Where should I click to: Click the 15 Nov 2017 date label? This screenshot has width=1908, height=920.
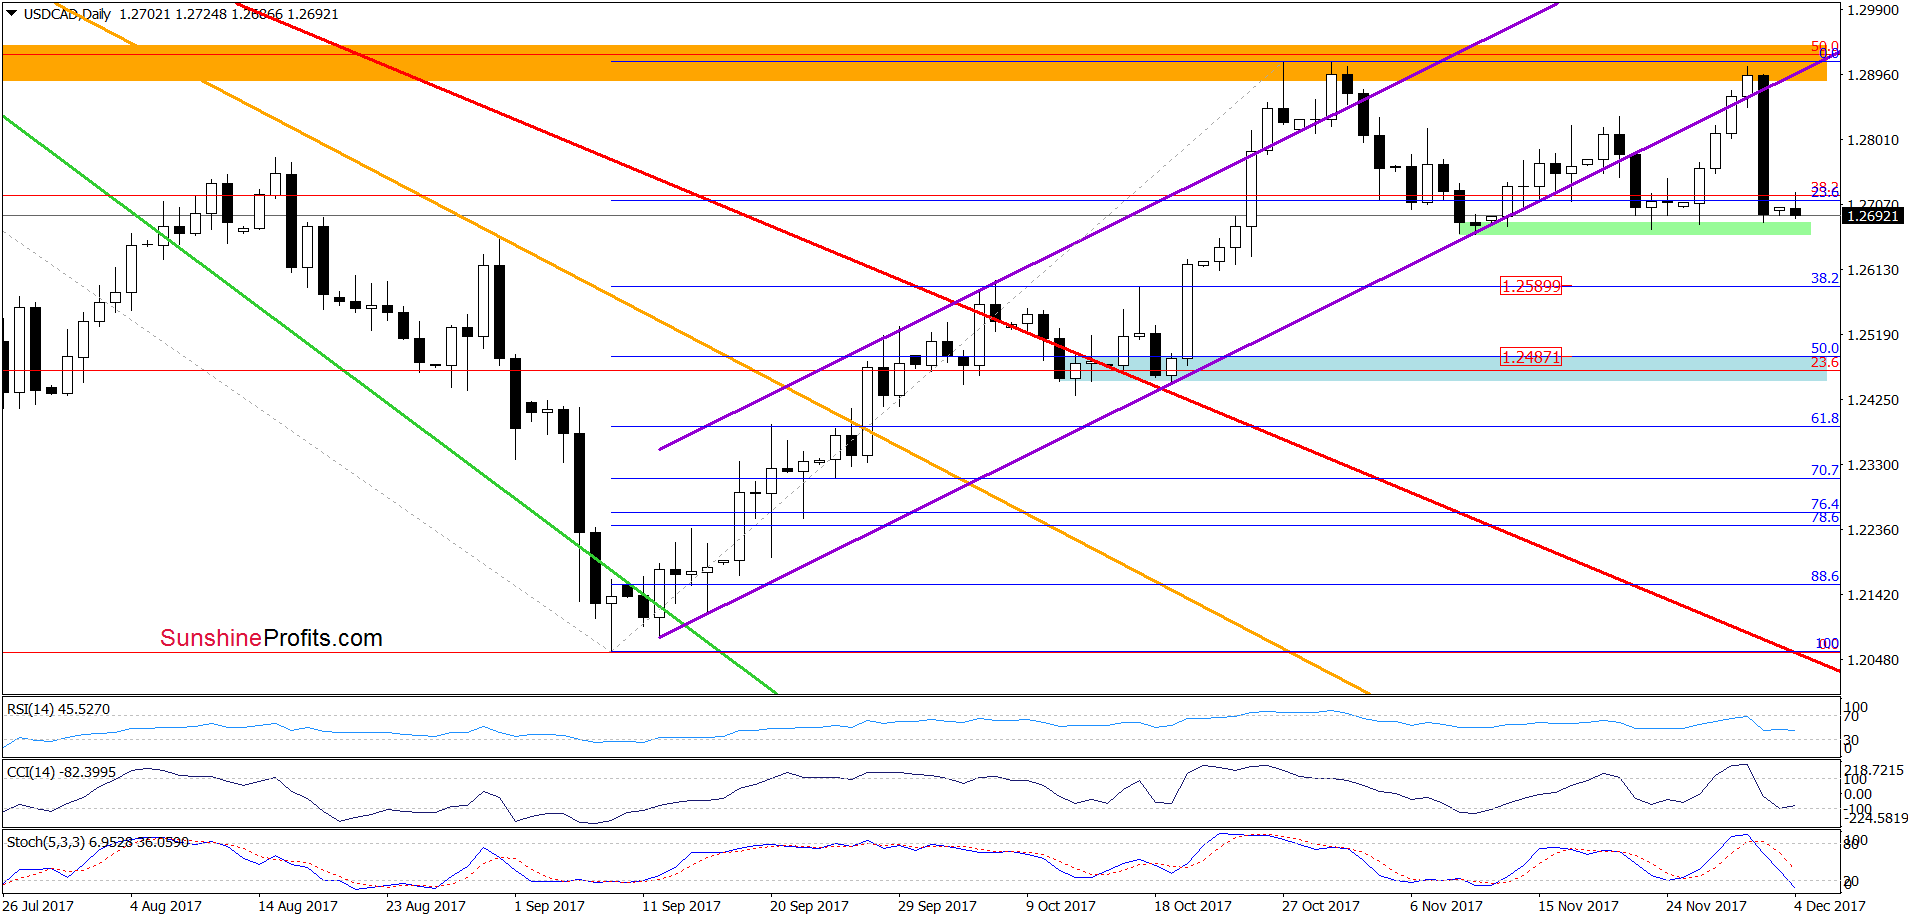1578,906
